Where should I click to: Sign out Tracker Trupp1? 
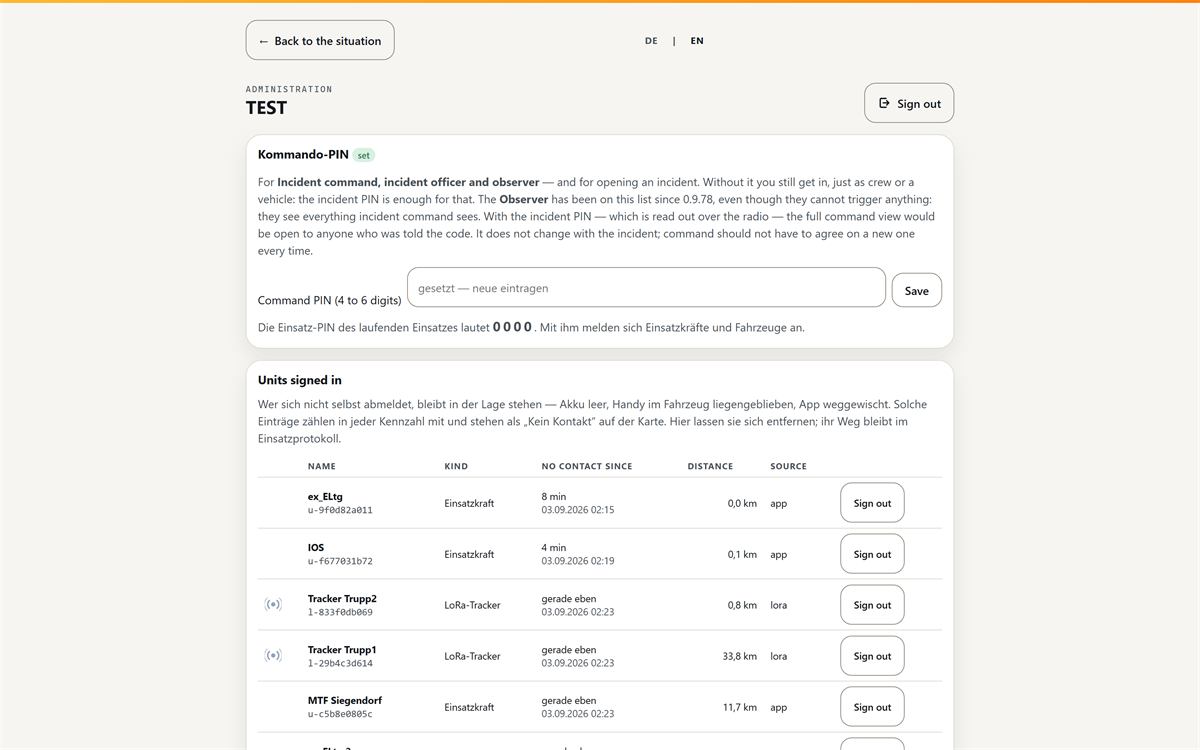coord(872,656)
